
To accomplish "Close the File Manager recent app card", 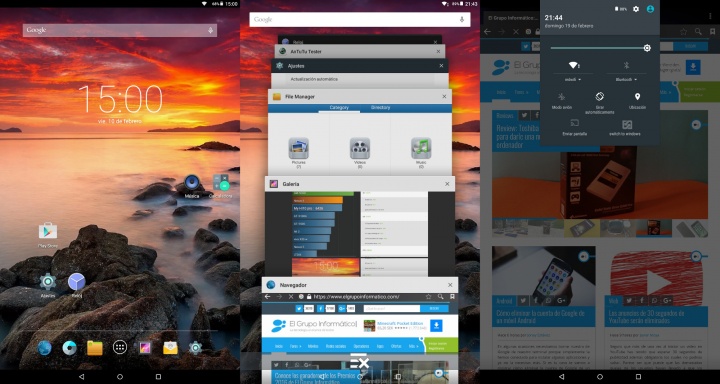I will click(x=444, y=96).
